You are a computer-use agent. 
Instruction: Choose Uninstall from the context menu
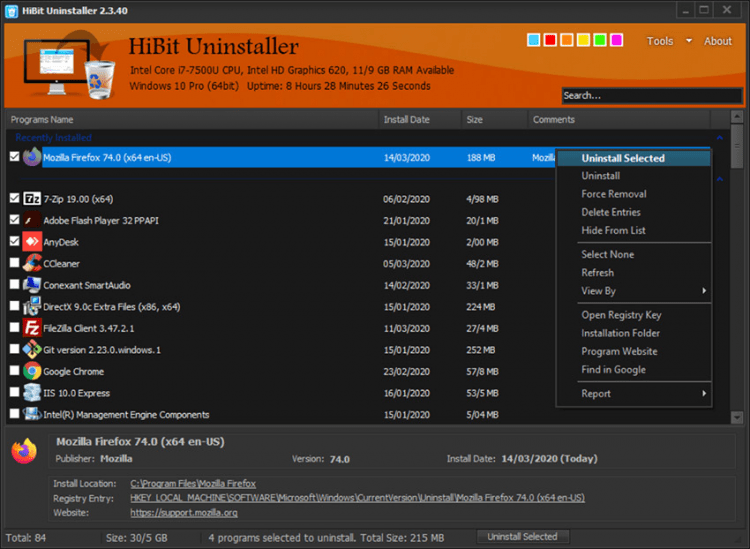[x=634, y=176]
